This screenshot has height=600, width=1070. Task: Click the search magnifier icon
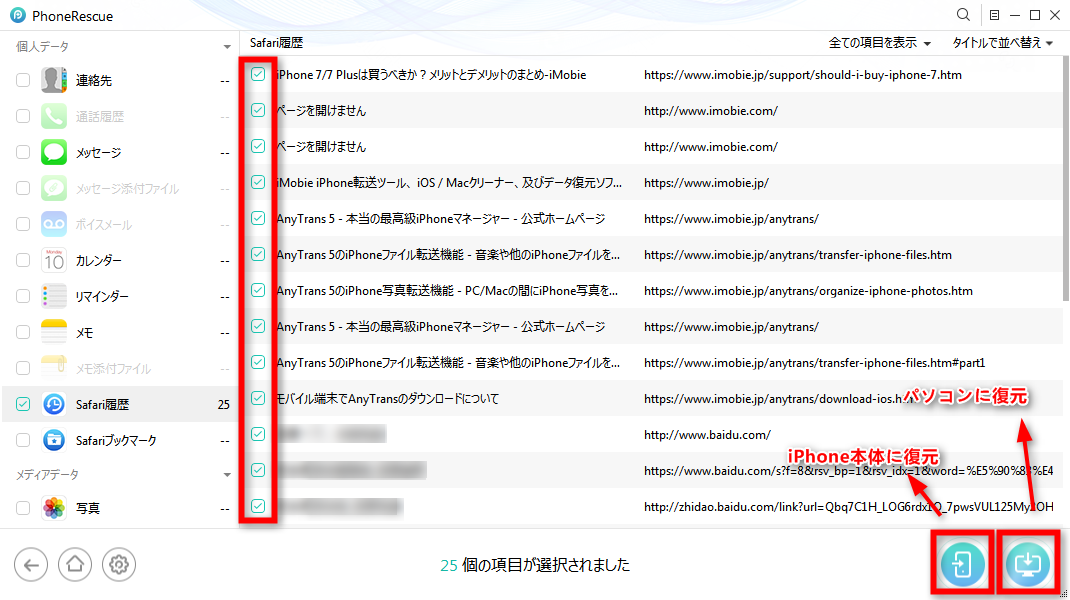pyautogui.click(x=963, y=14)
